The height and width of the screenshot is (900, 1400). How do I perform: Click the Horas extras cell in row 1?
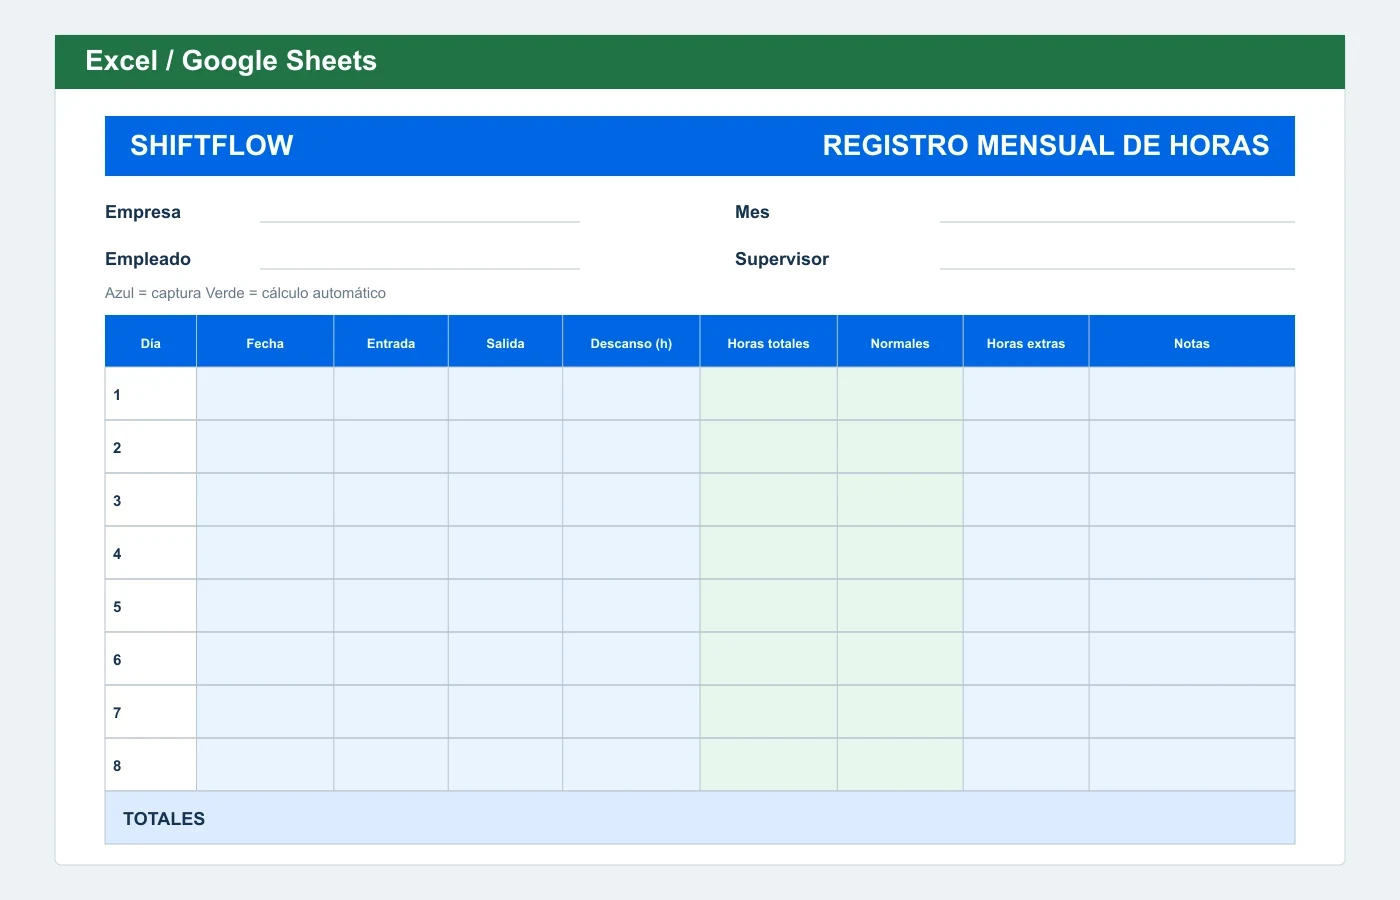(x=1026, y=394)
